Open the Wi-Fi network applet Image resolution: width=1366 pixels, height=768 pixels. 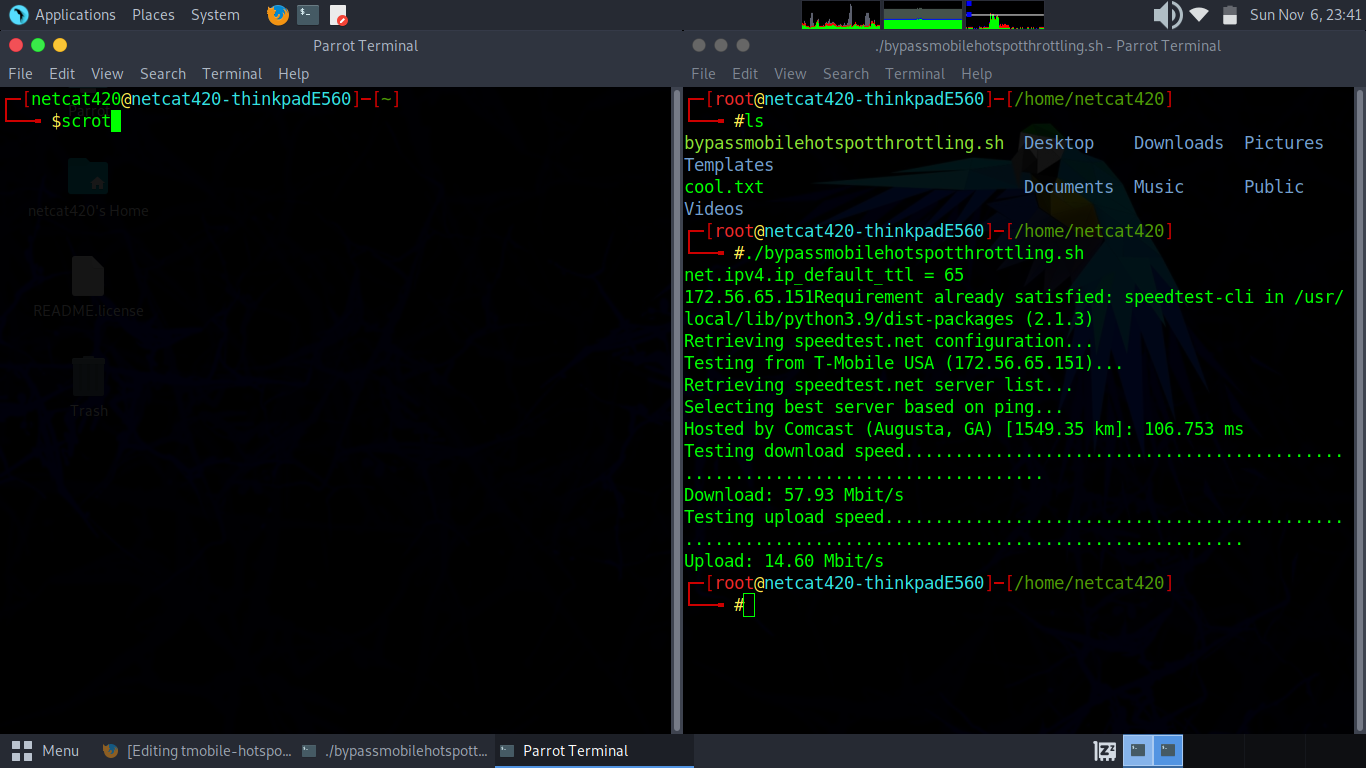[x=1199, y=15]
